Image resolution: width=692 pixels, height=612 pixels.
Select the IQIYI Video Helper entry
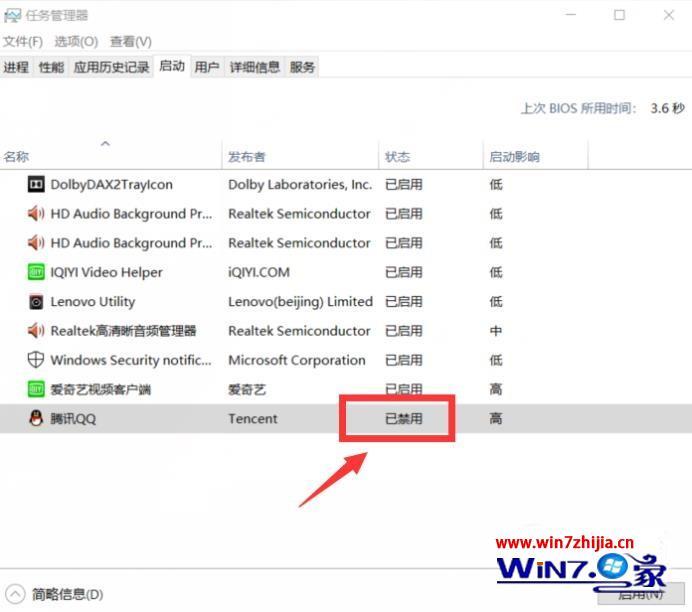coord(106,272)
